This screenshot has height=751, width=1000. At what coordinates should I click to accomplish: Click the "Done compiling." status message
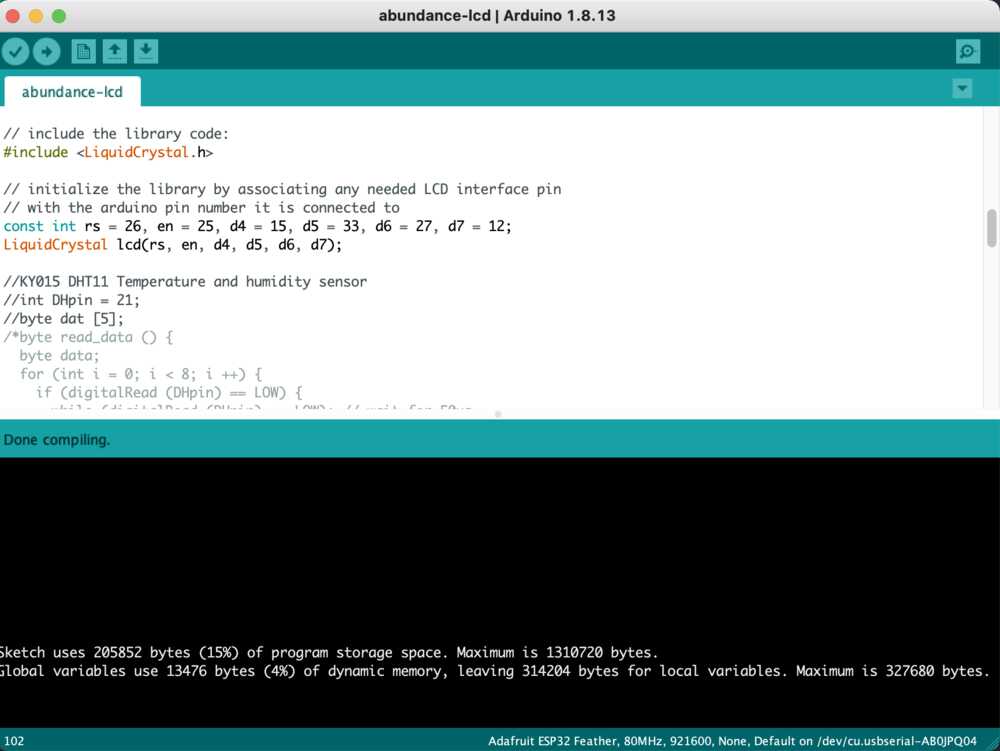click(x=57, y=440)
